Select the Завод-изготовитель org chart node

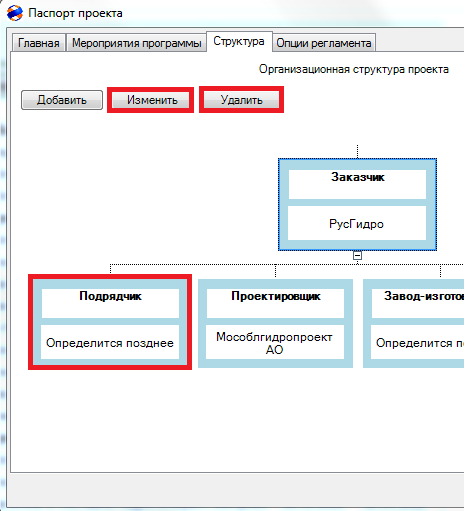(x=414, y=323)
